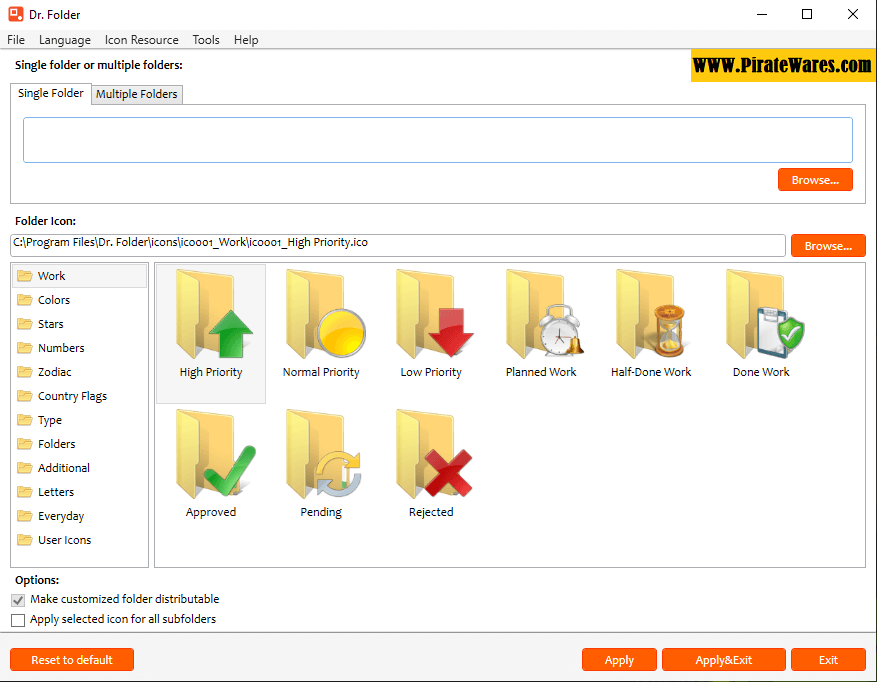Pick the Approved checkmark folder icon
Screen dimensions: 877x682
click(211, 458)
